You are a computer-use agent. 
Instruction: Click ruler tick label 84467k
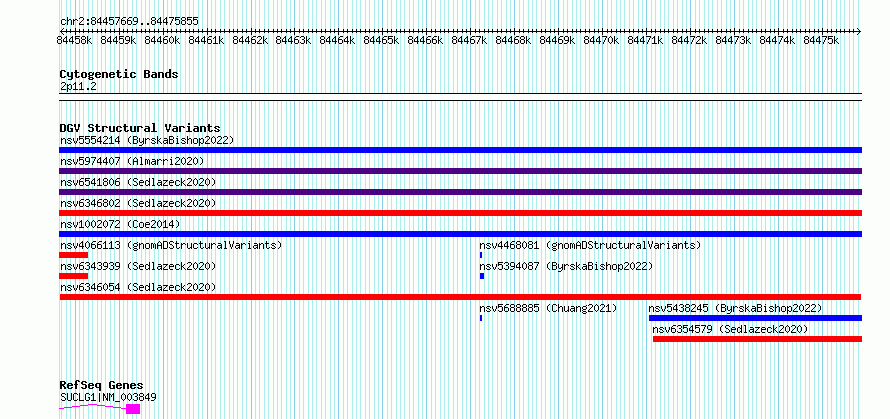[x=469, y=40]
